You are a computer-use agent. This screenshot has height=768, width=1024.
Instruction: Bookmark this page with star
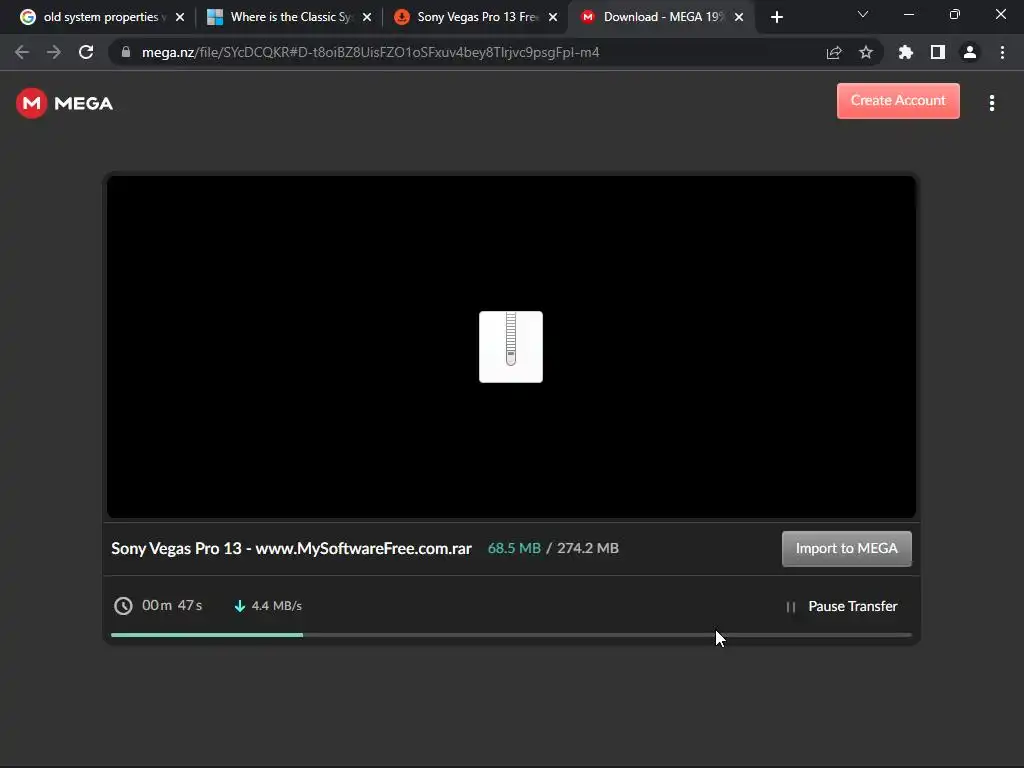coord(866,52)
